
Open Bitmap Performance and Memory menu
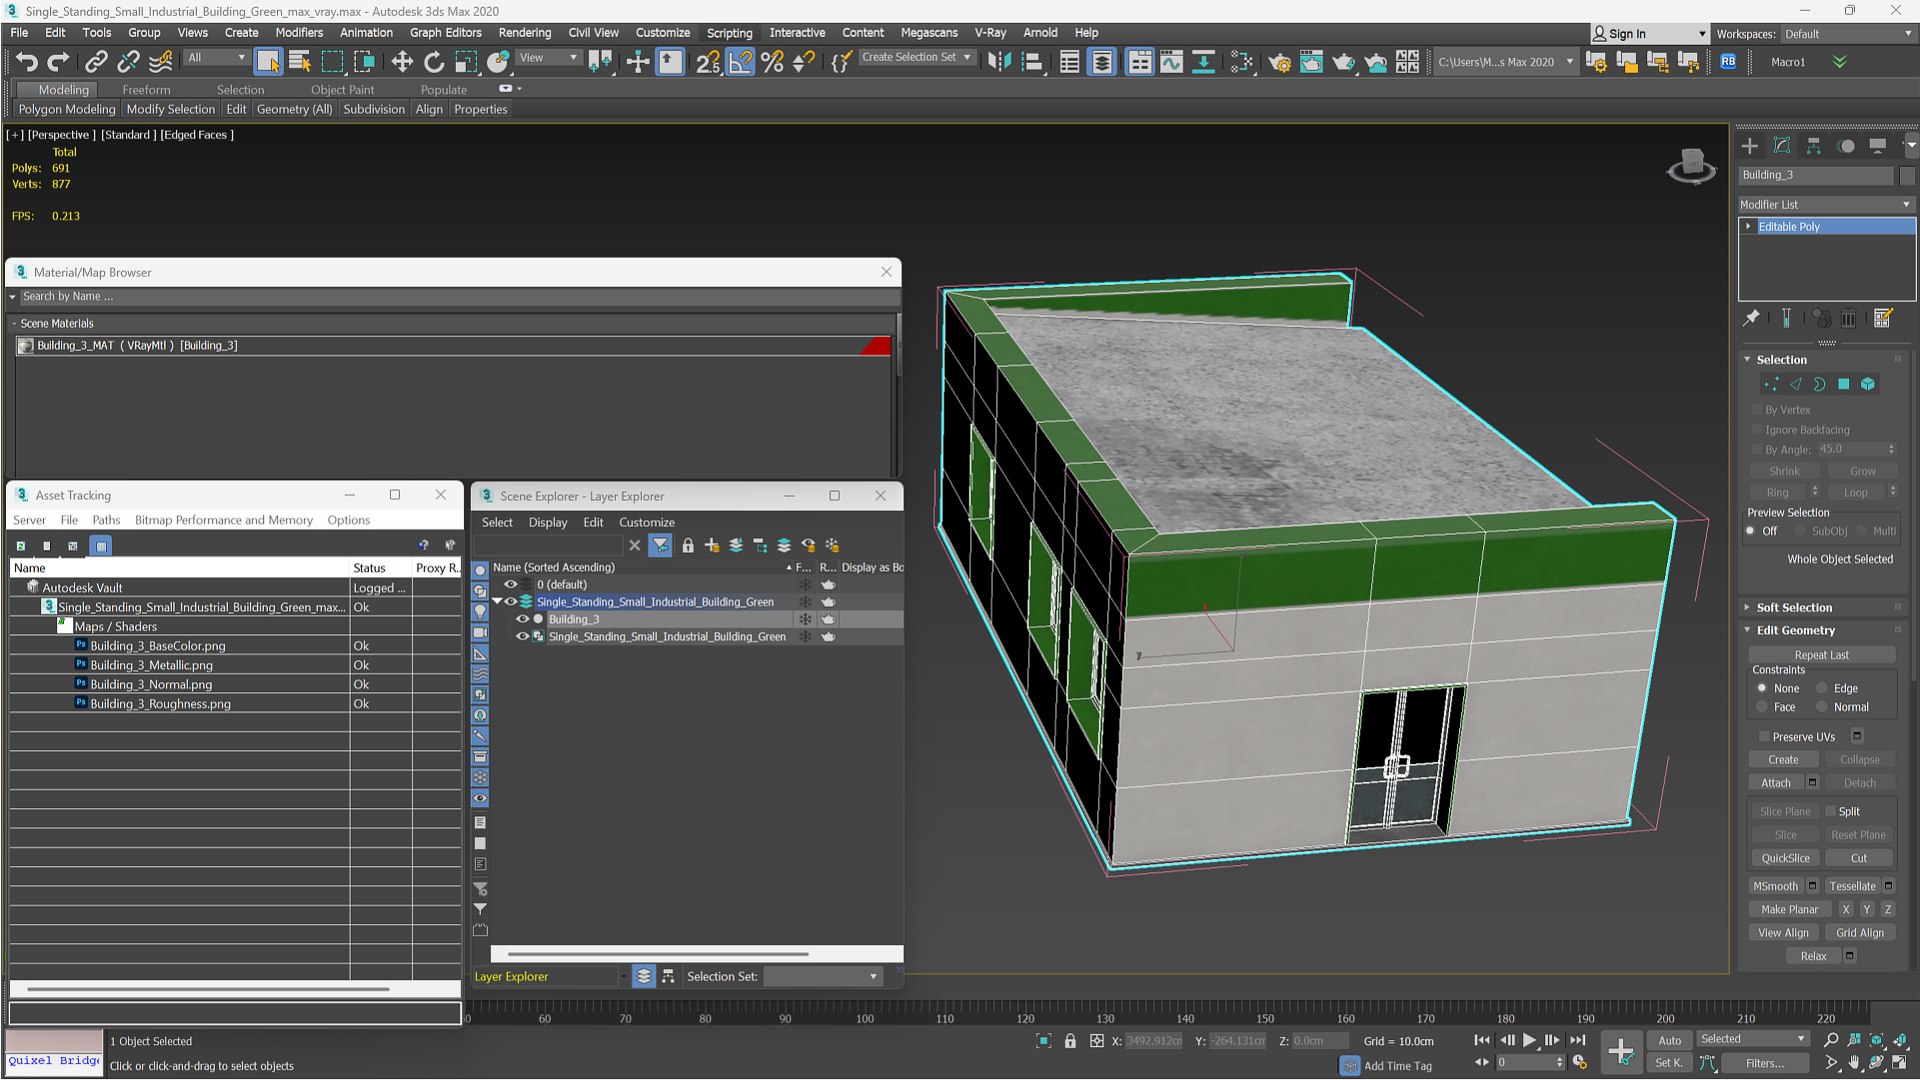pos(223,520)
